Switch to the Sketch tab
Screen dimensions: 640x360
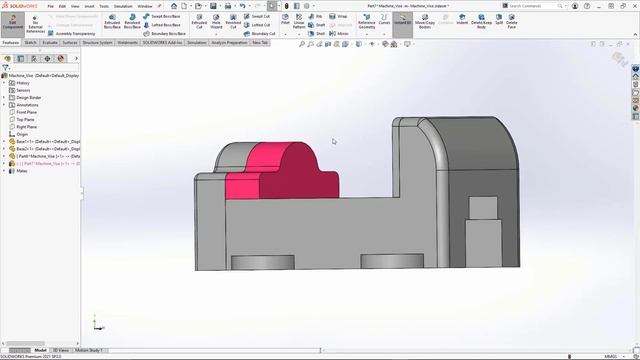click(30, 42)
